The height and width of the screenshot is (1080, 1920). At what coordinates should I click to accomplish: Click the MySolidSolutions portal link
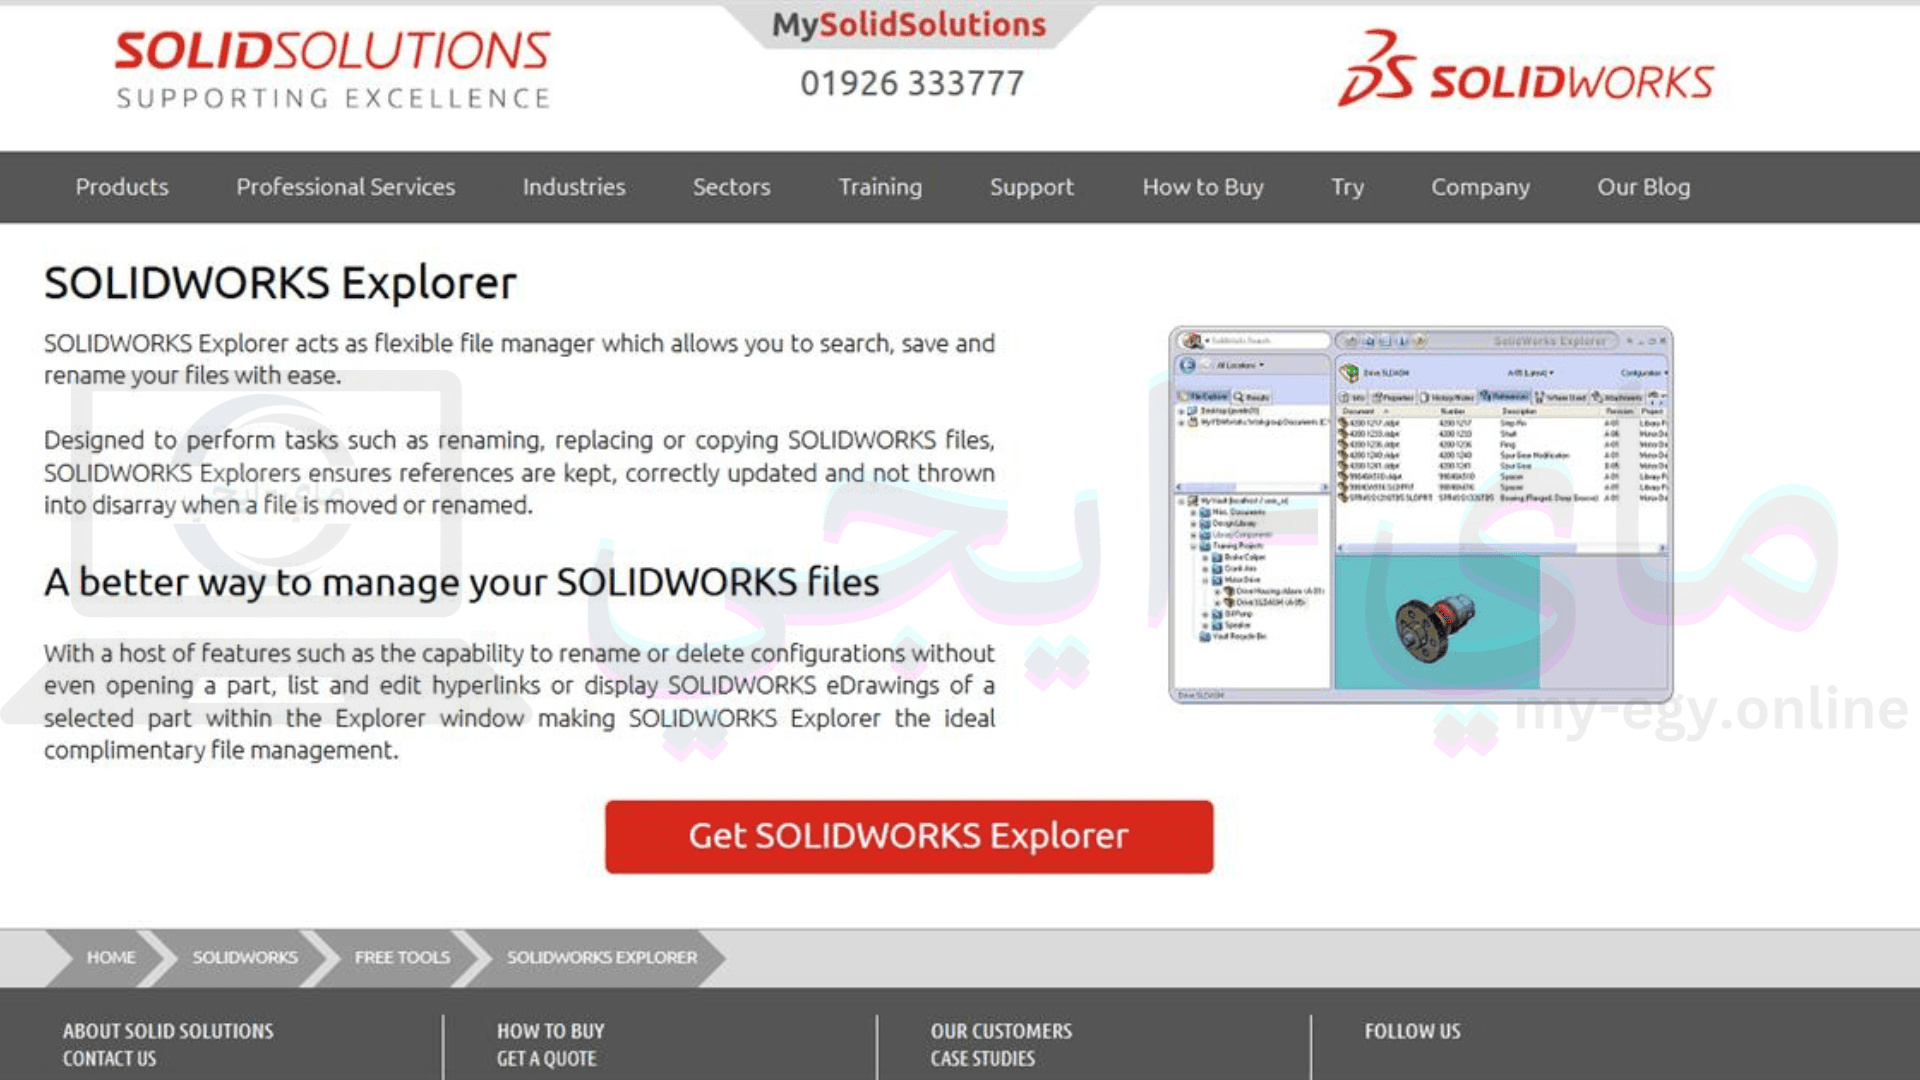(x=915, y=24)
